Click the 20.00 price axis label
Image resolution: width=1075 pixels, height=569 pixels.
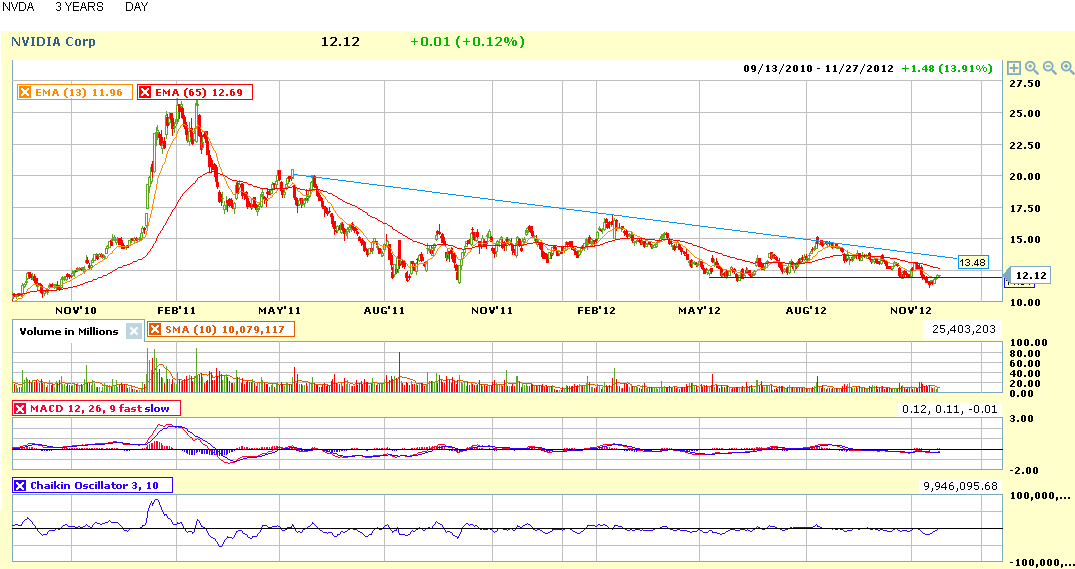tap(1026, 176)
